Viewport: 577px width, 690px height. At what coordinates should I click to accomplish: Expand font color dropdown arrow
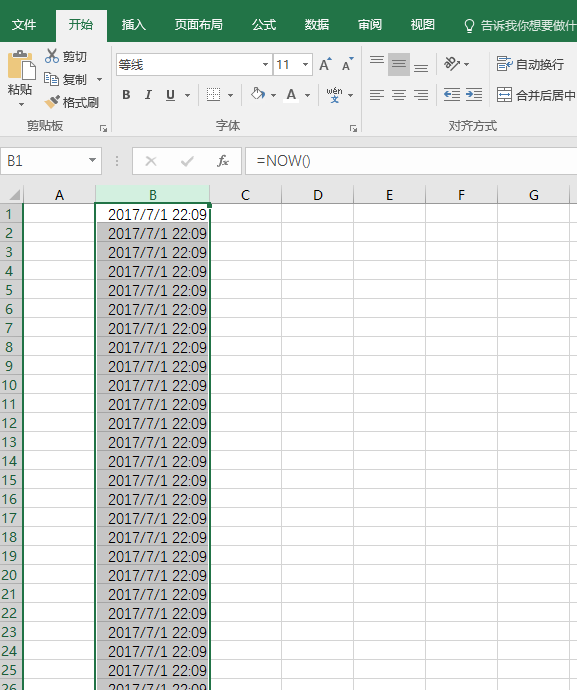point(307,95)
